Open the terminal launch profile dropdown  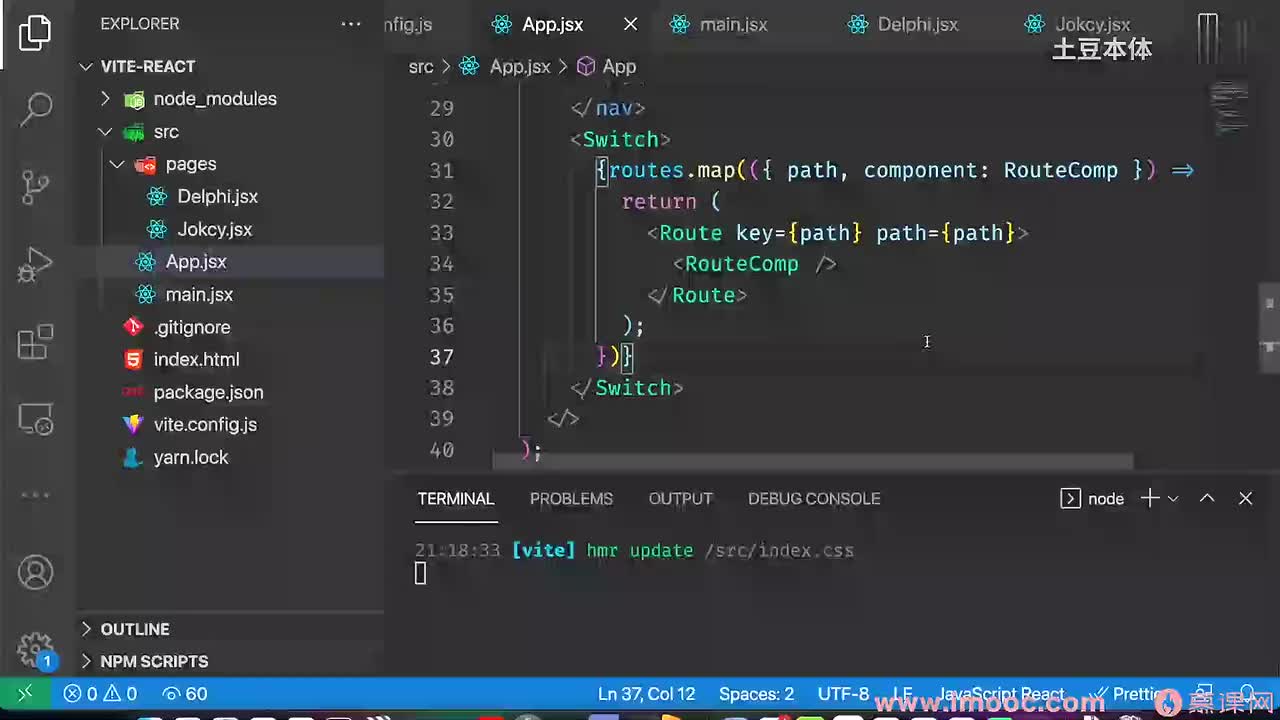coord(1173,498)
